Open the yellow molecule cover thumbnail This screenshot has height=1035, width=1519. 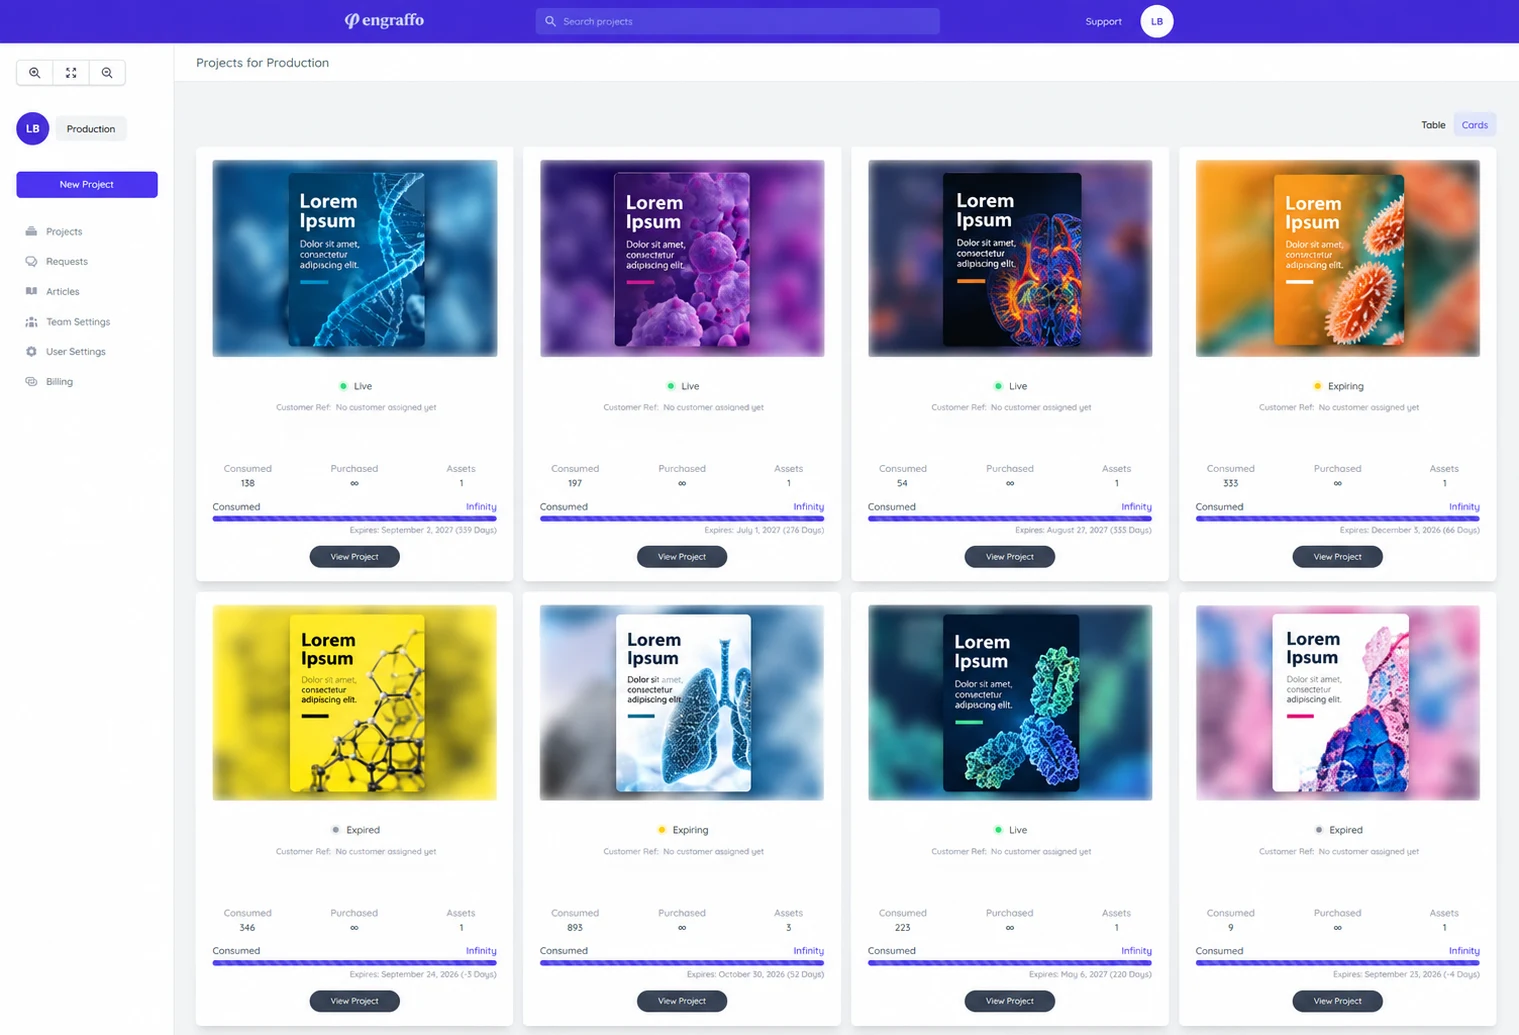point(354,702)
